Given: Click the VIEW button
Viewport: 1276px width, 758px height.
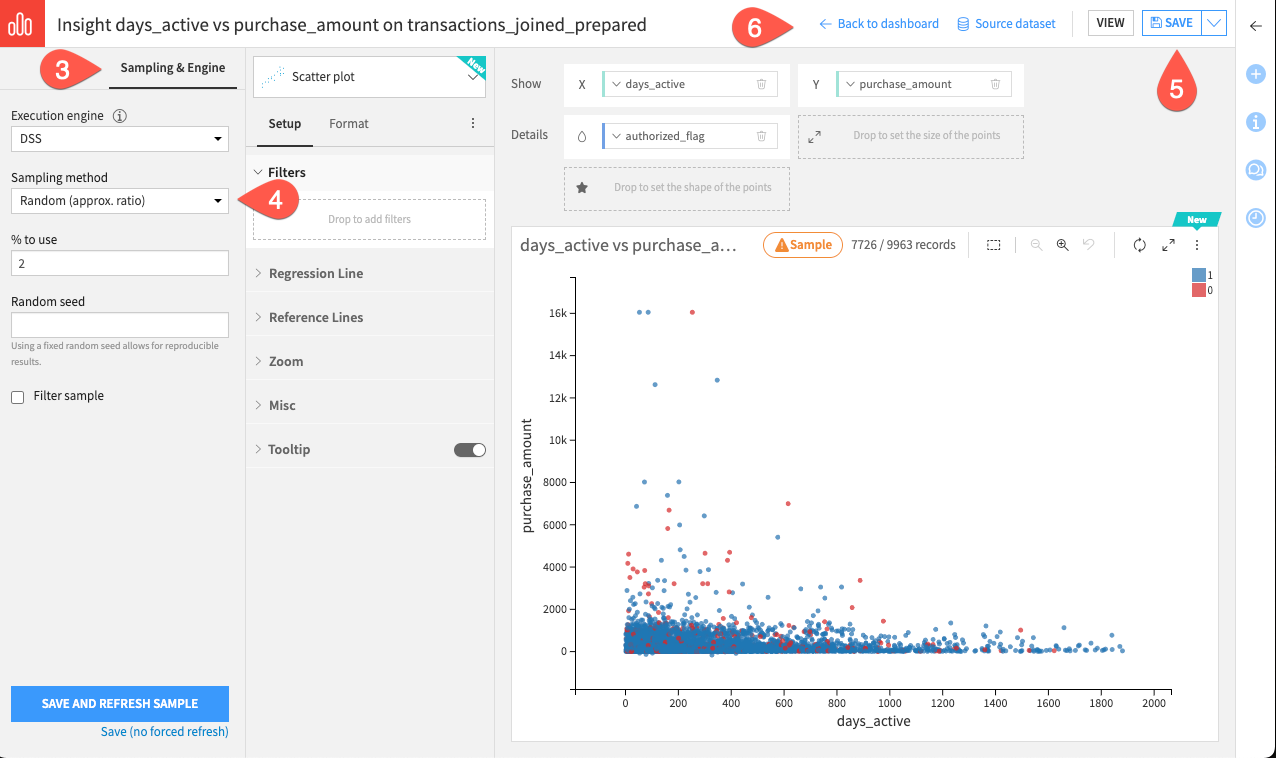Looking at the screenshot, I should tap(1110, 23).
